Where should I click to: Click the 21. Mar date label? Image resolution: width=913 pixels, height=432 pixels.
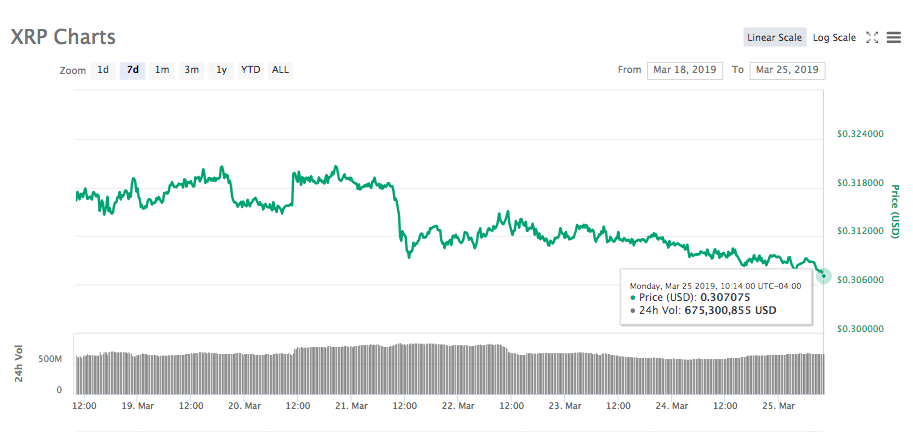tap(351, 405)
